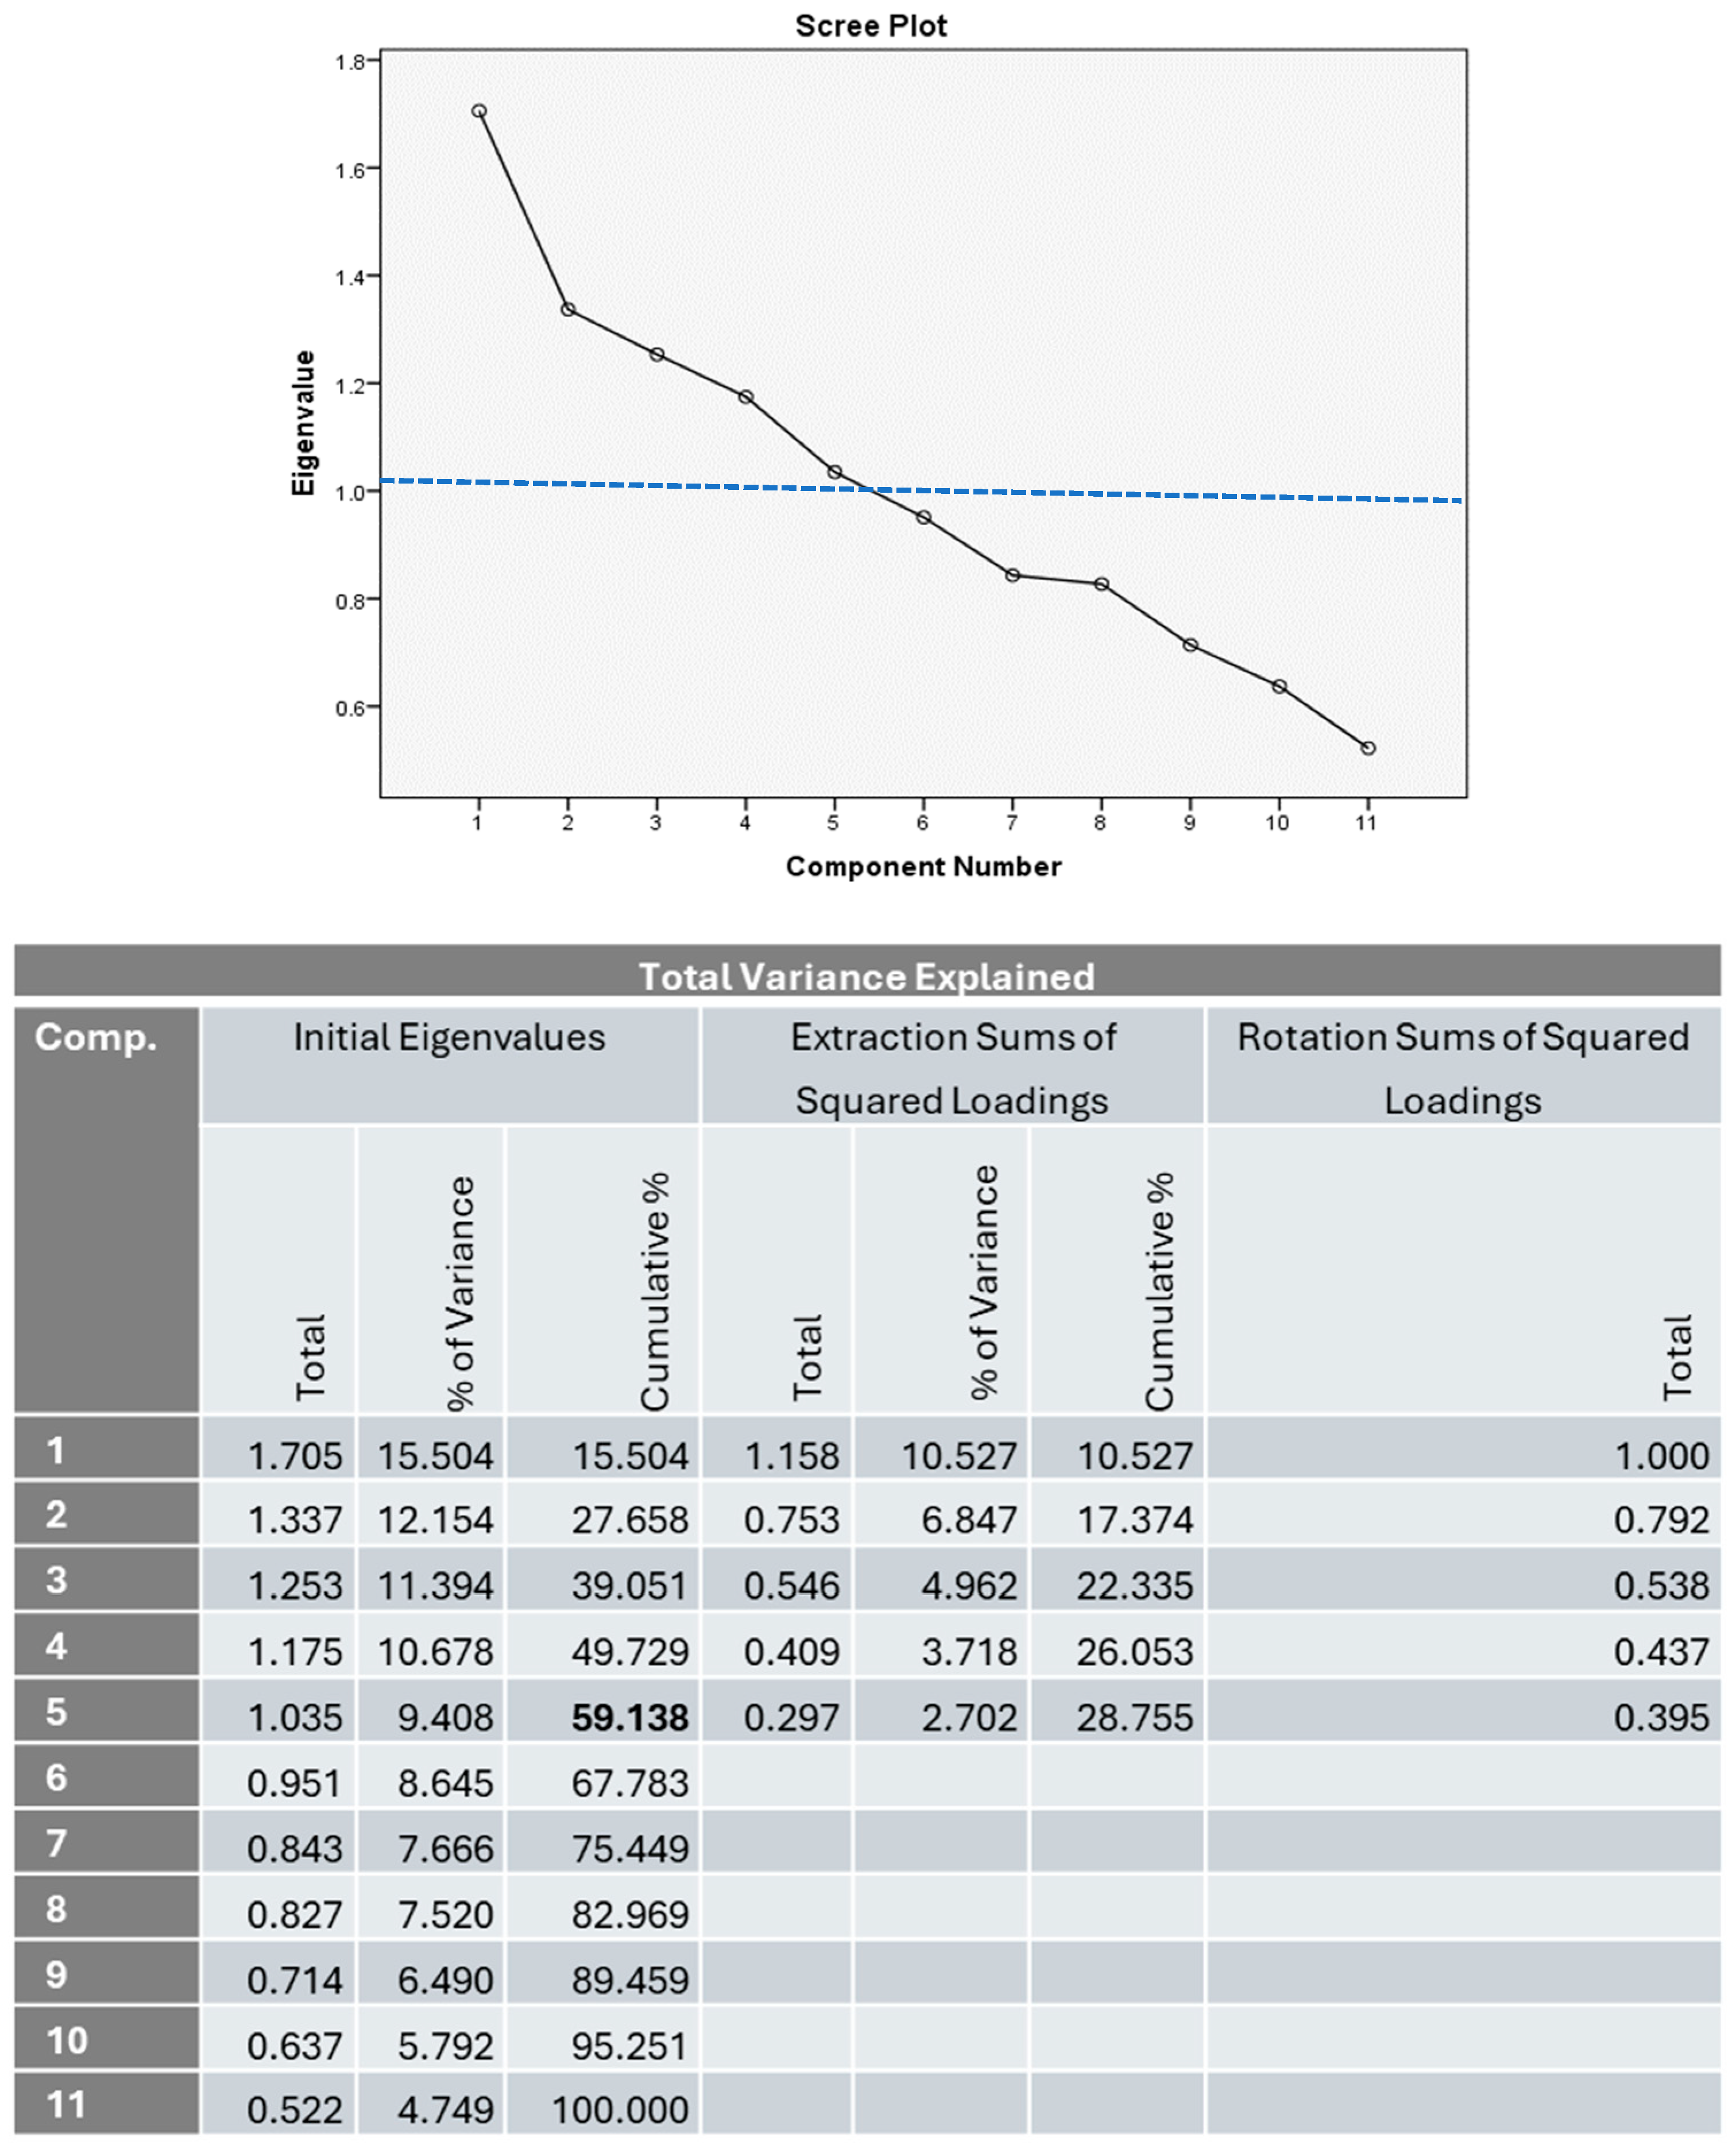1736x2149 pixels.
Task: Select the cell containing eigenvalue 1.705
Action: click(294, 1455)
